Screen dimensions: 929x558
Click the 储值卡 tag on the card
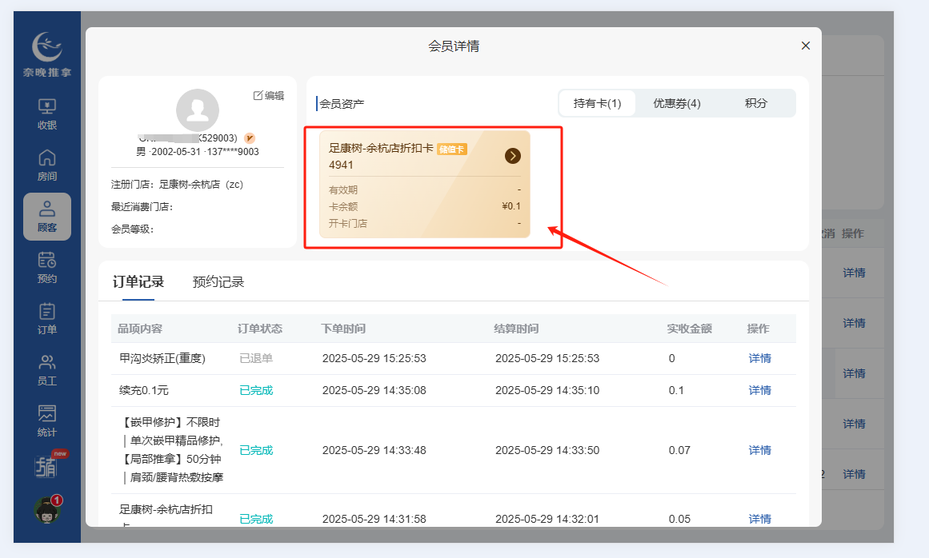coord(451,149)
